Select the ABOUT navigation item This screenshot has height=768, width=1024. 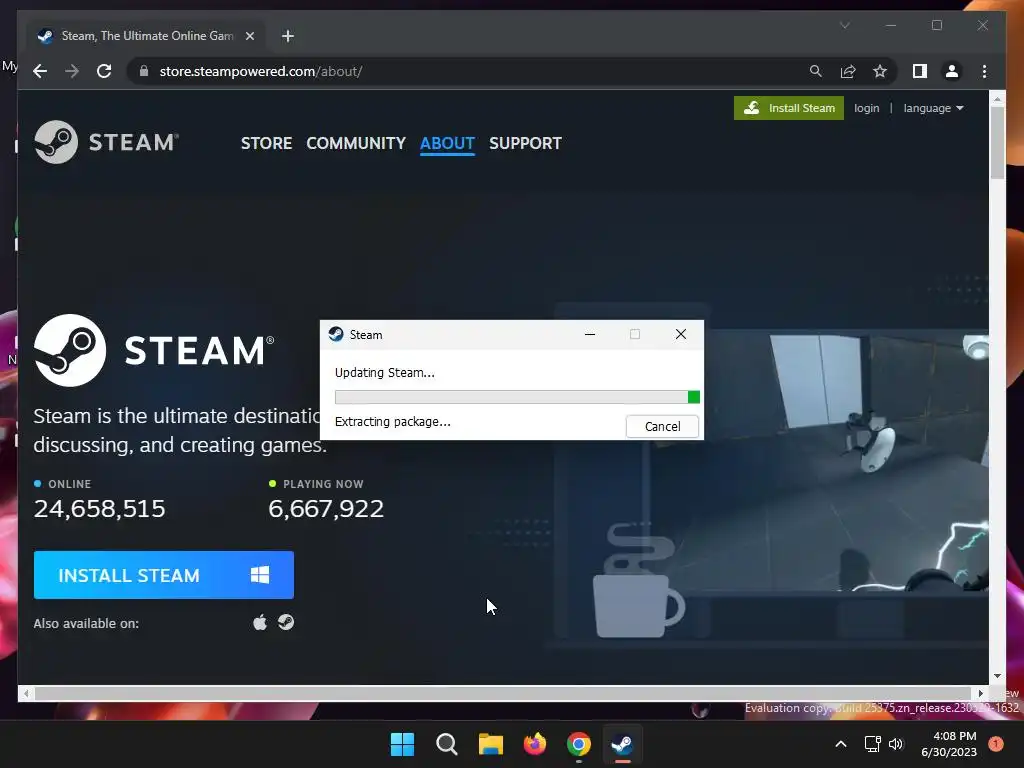click(x=447, y=143)
